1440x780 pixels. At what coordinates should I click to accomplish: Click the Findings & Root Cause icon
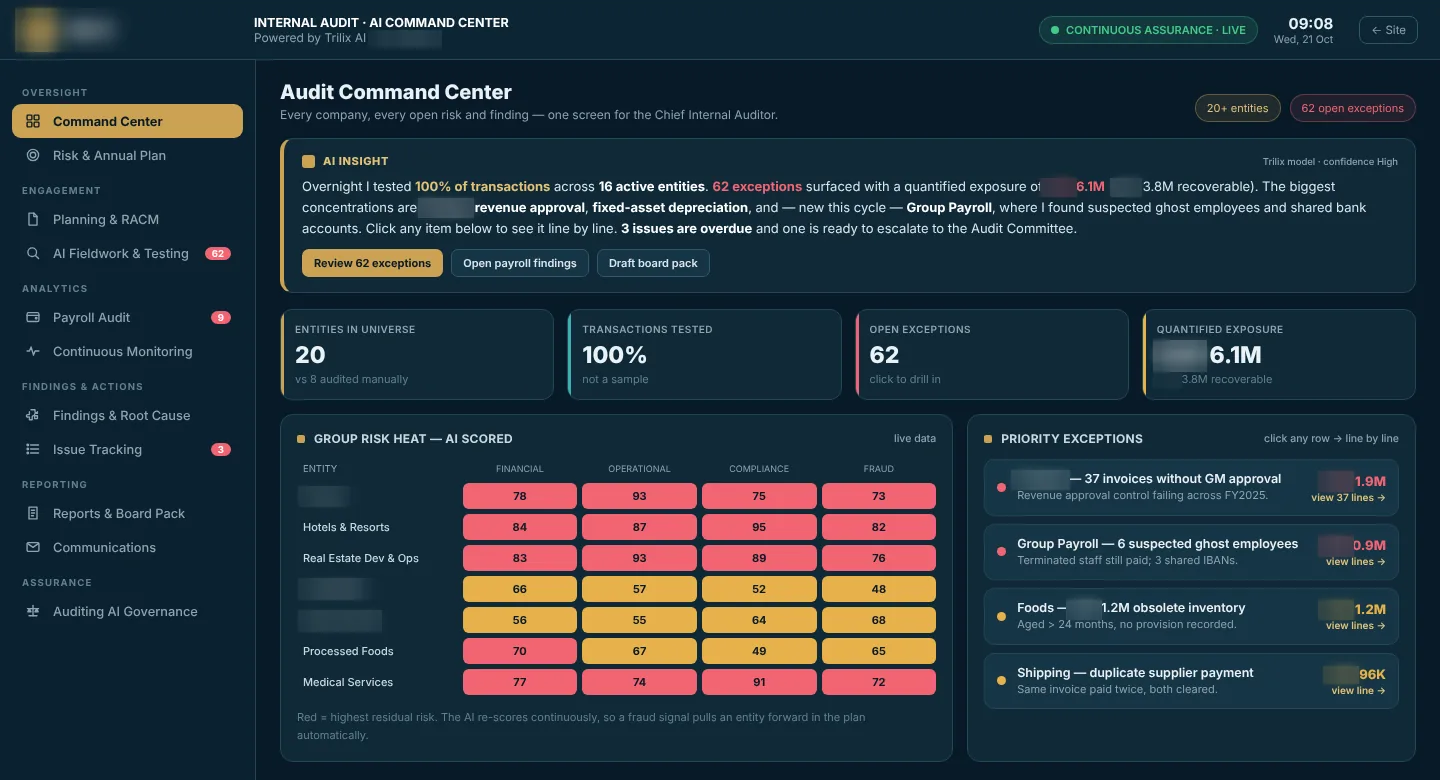click(x=33, y=415)
